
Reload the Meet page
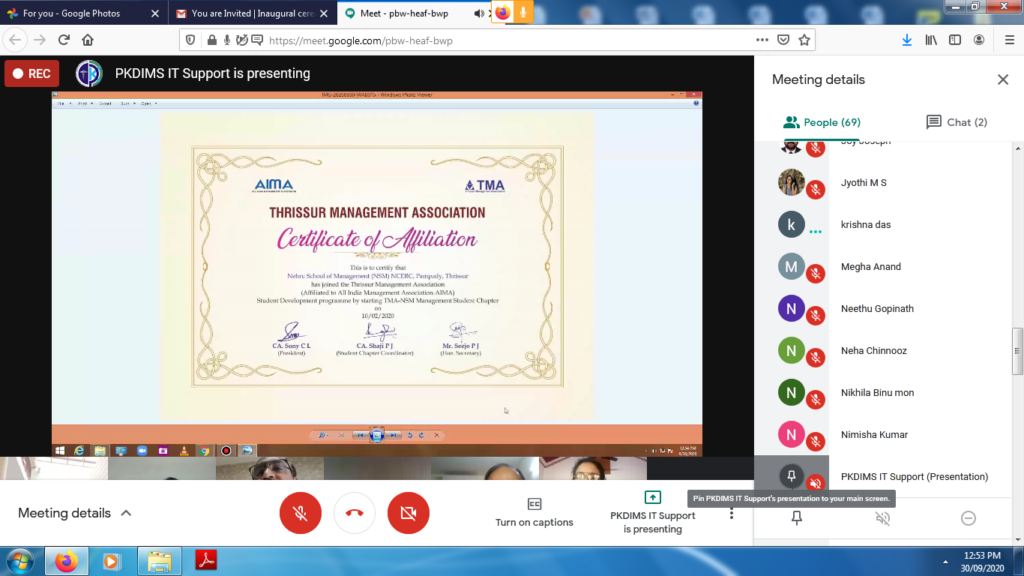point(64,40)
